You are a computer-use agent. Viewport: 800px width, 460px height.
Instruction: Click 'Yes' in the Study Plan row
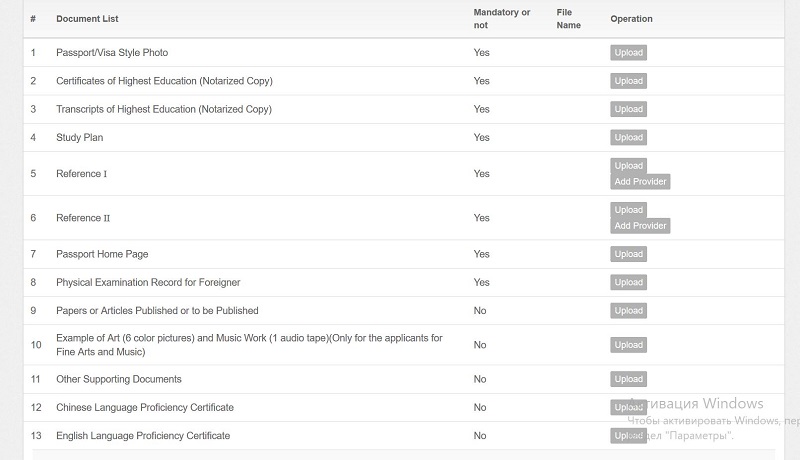pos(481,138)
